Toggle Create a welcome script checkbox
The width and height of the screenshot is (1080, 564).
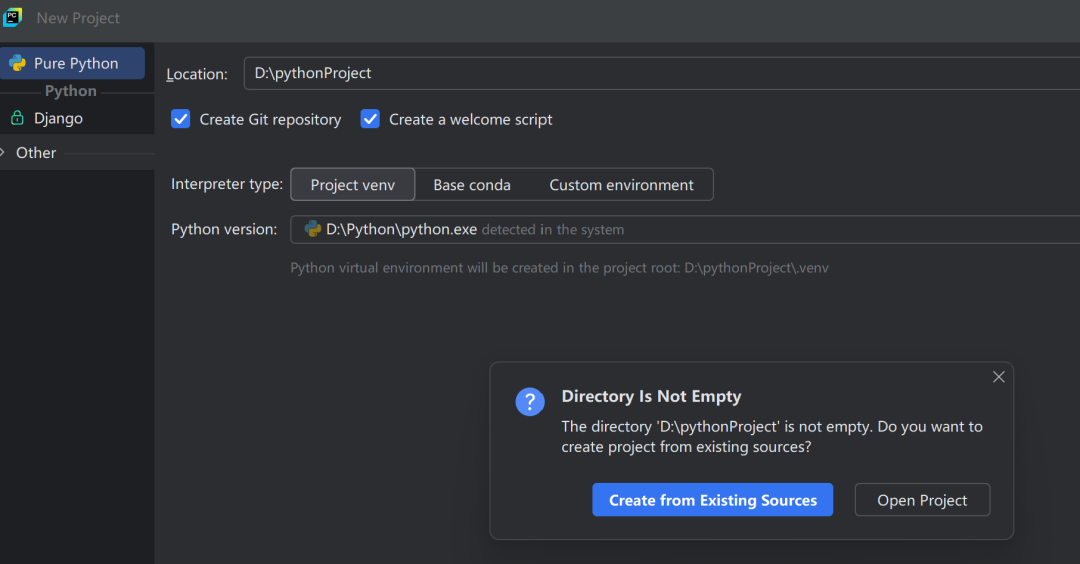pyautogui.click(x=370, y=119)
